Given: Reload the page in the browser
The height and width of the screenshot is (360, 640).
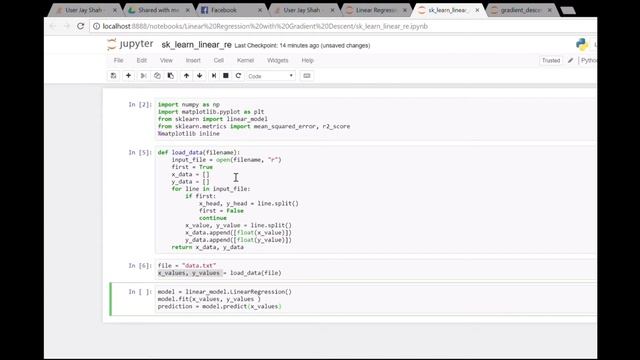Looking at the screenshot, I should (80, 26).
